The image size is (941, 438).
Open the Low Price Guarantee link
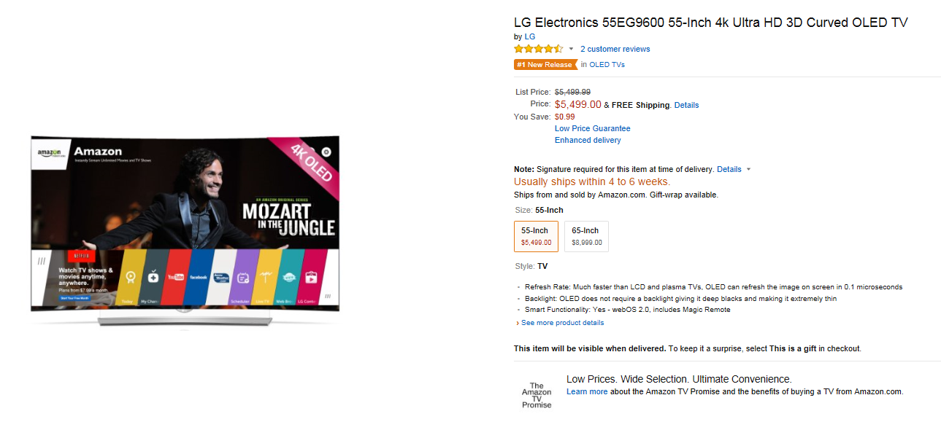click(x=592, y=128)
